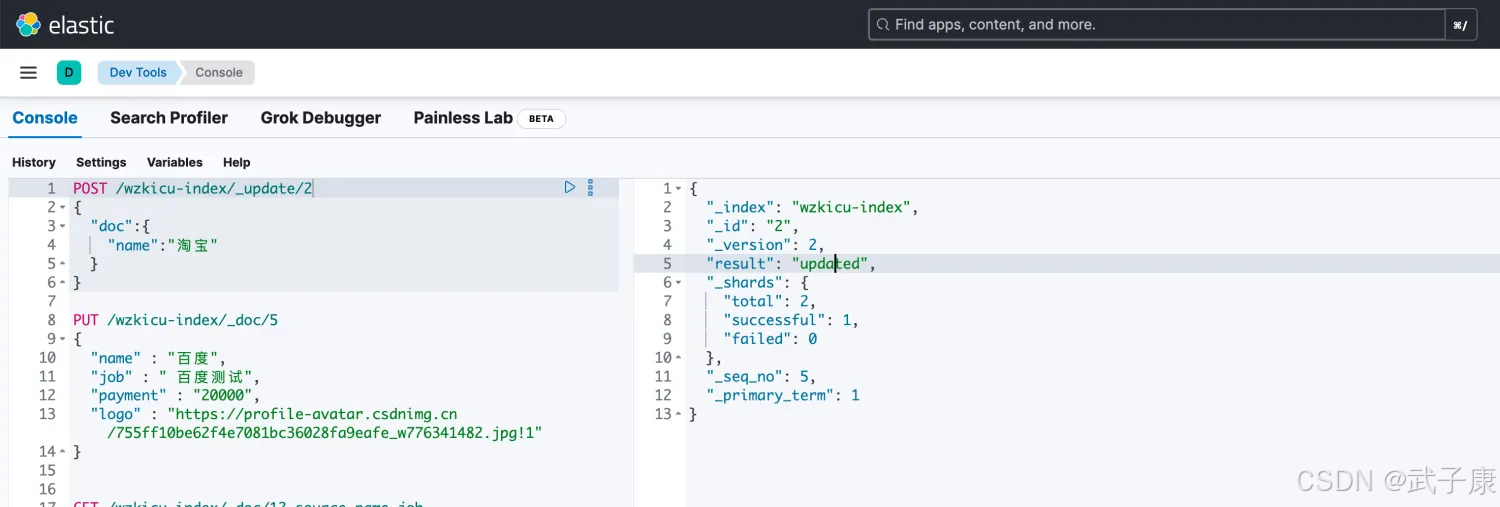
Task: Open the hamburger navigation menu
Action: coord(29,72)
